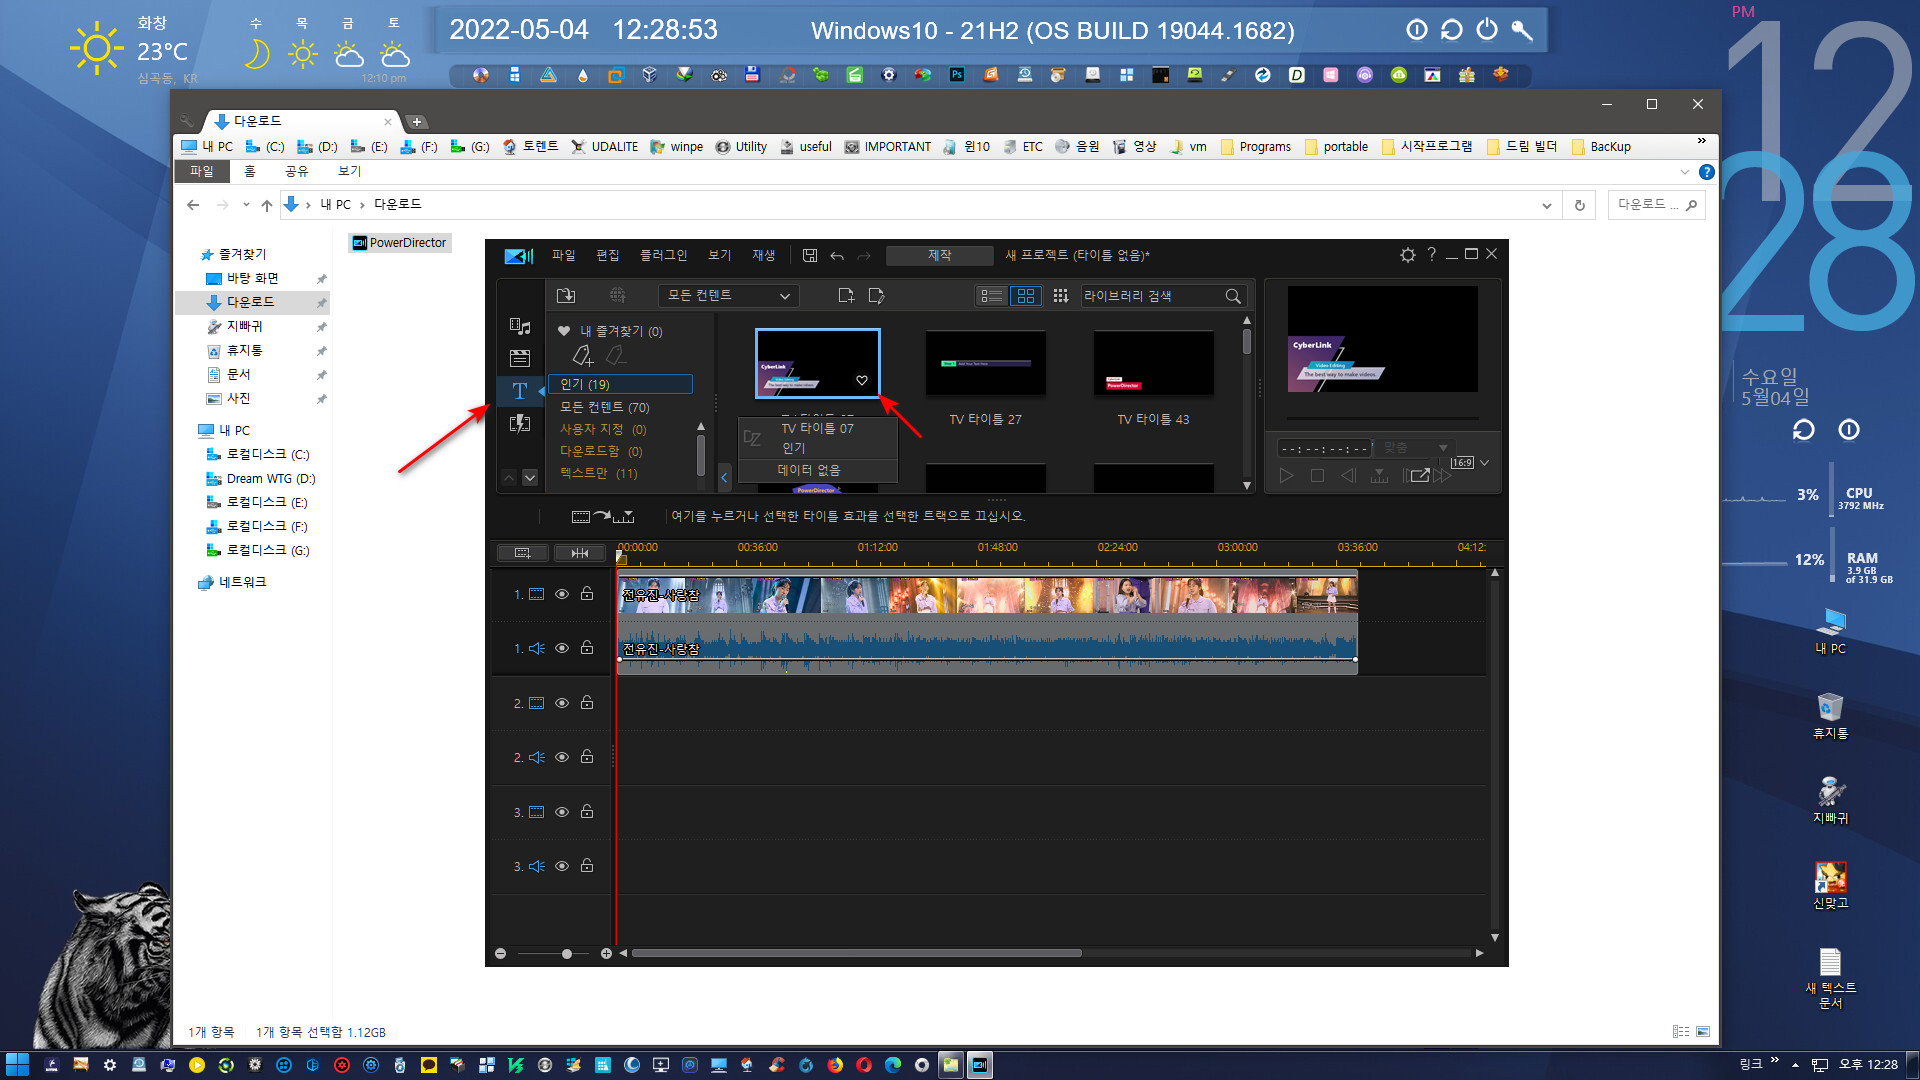Open the Project Room clapperboard icon
This screenshot has width=1920, height=1080.
click(520, 358)
